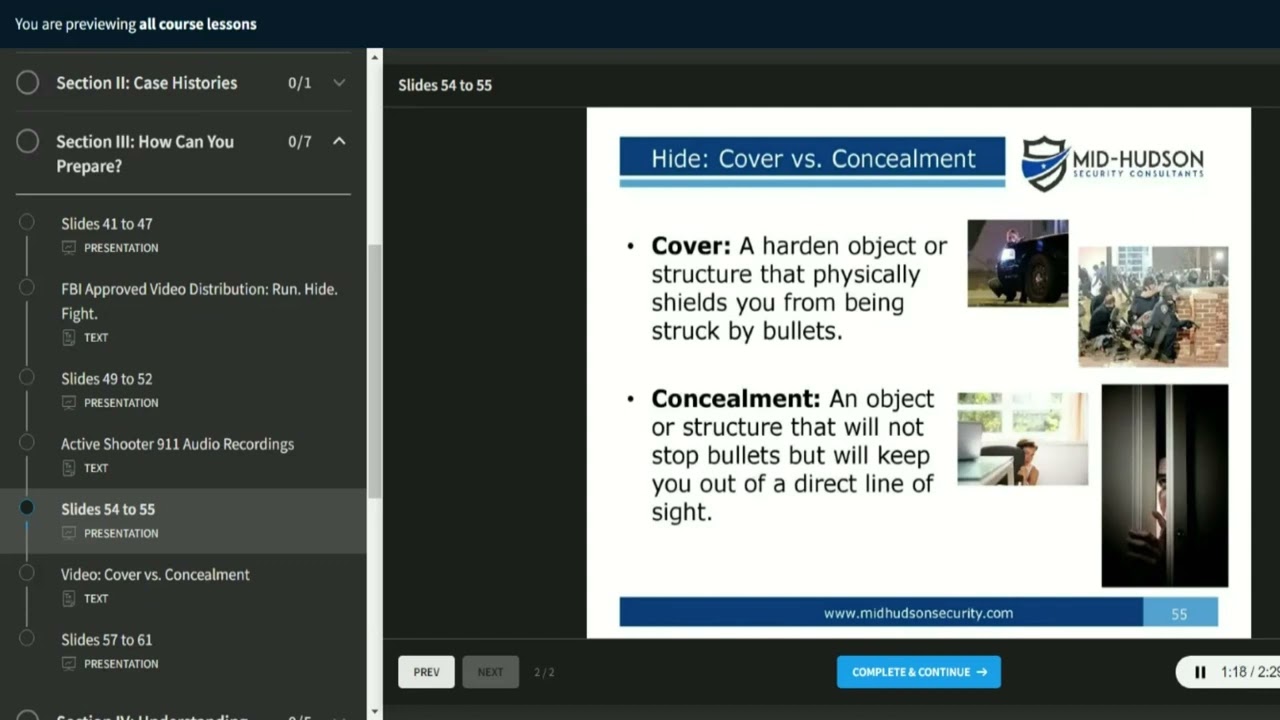The image size is (1280, 720).
Task: Open Section II: Case Histories heading
Action: [146, 83]
